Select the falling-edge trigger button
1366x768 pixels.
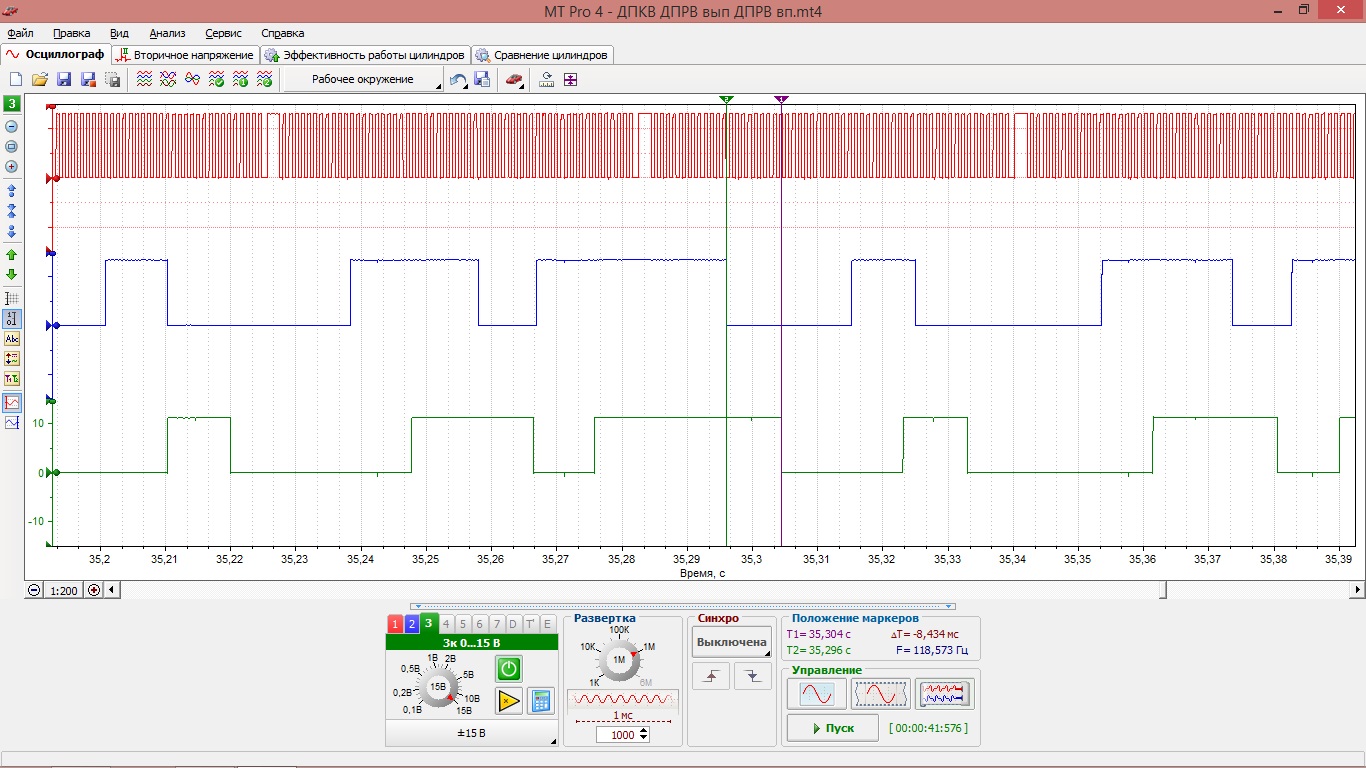click(752, 677)
